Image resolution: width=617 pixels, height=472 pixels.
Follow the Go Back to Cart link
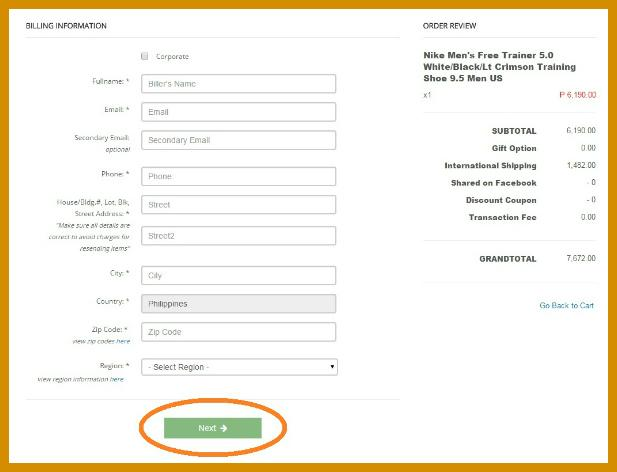click(566, 305)
